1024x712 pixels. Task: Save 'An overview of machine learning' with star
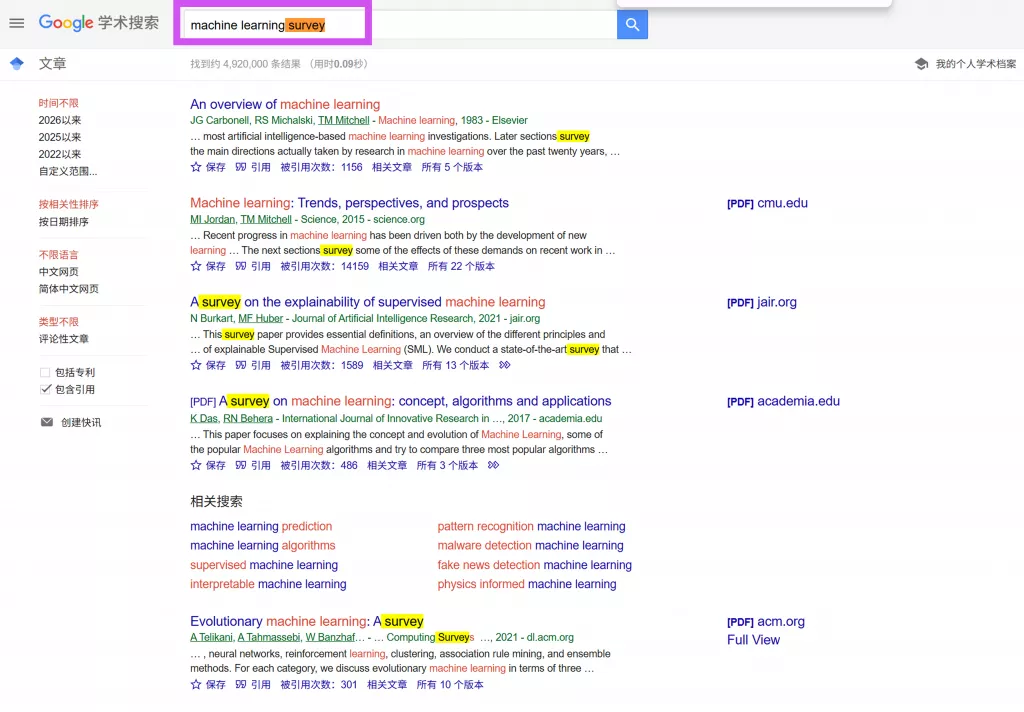[208, 168]
